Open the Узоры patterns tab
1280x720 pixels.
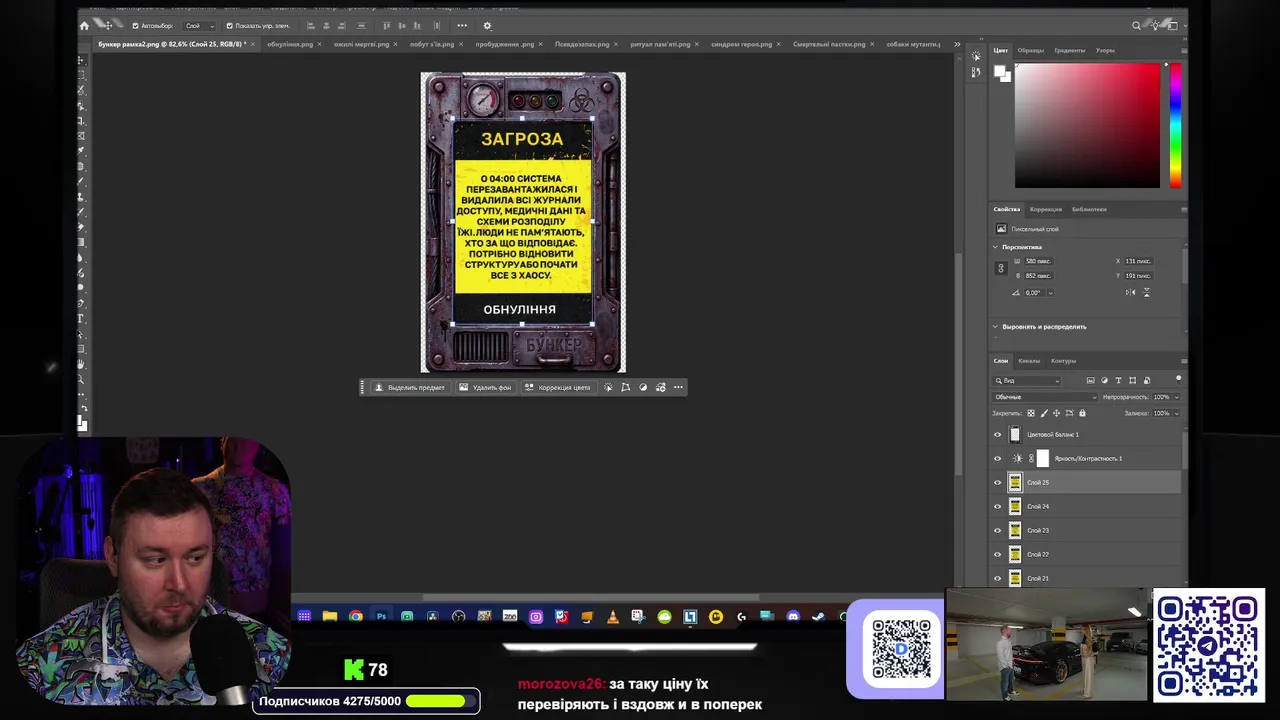point(1105,50)
